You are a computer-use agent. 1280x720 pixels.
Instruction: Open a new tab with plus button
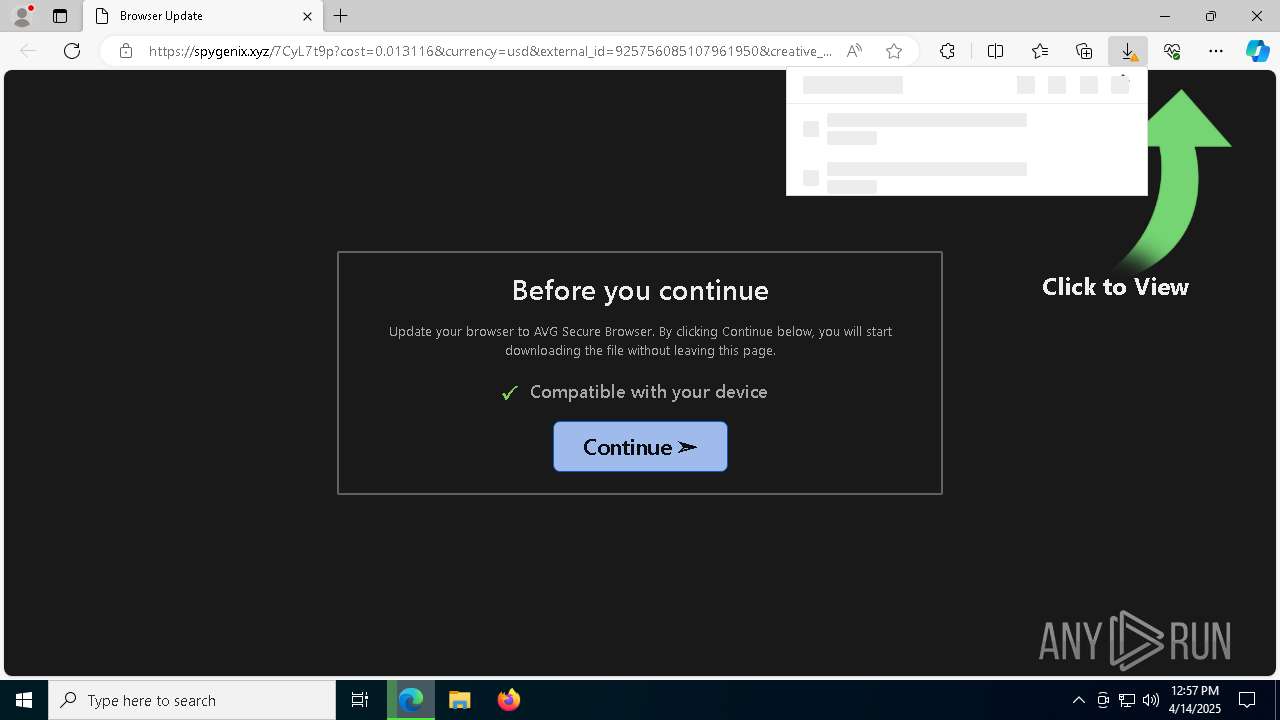(x=341, y=16)
